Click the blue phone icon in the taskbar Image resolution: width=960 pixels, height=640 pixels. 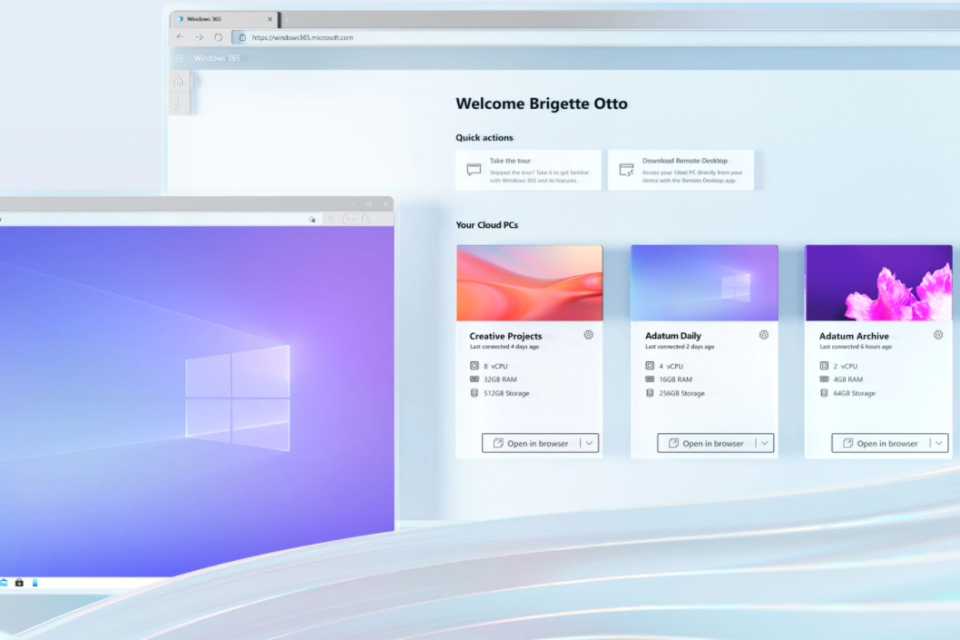click(35, 582)
